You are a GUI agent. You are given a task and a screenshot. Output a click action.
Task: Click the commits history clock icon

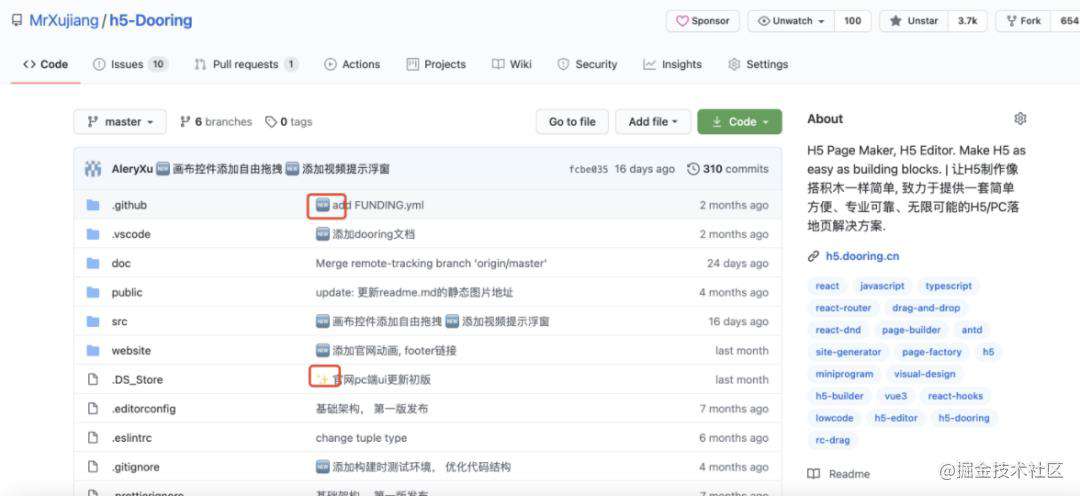pyautogui.click(x=694, y=169)
